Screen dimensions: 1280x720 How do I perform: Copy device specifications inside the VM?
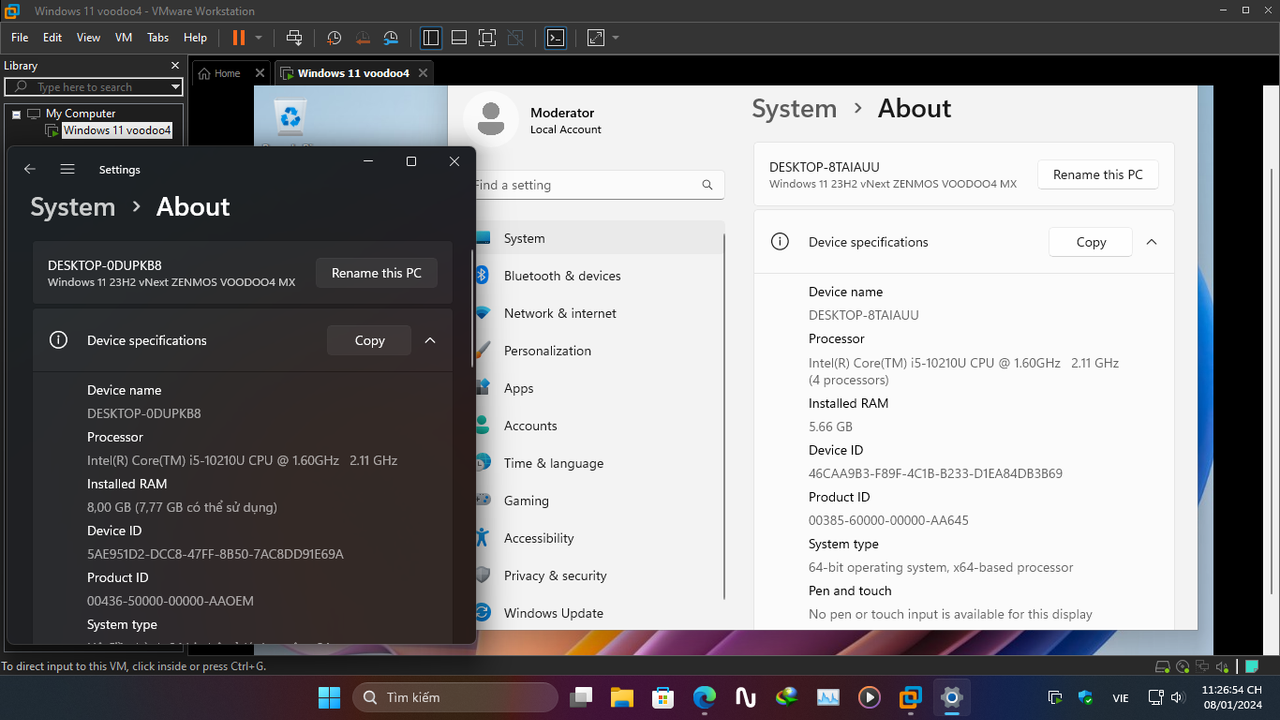point(1091,242)
